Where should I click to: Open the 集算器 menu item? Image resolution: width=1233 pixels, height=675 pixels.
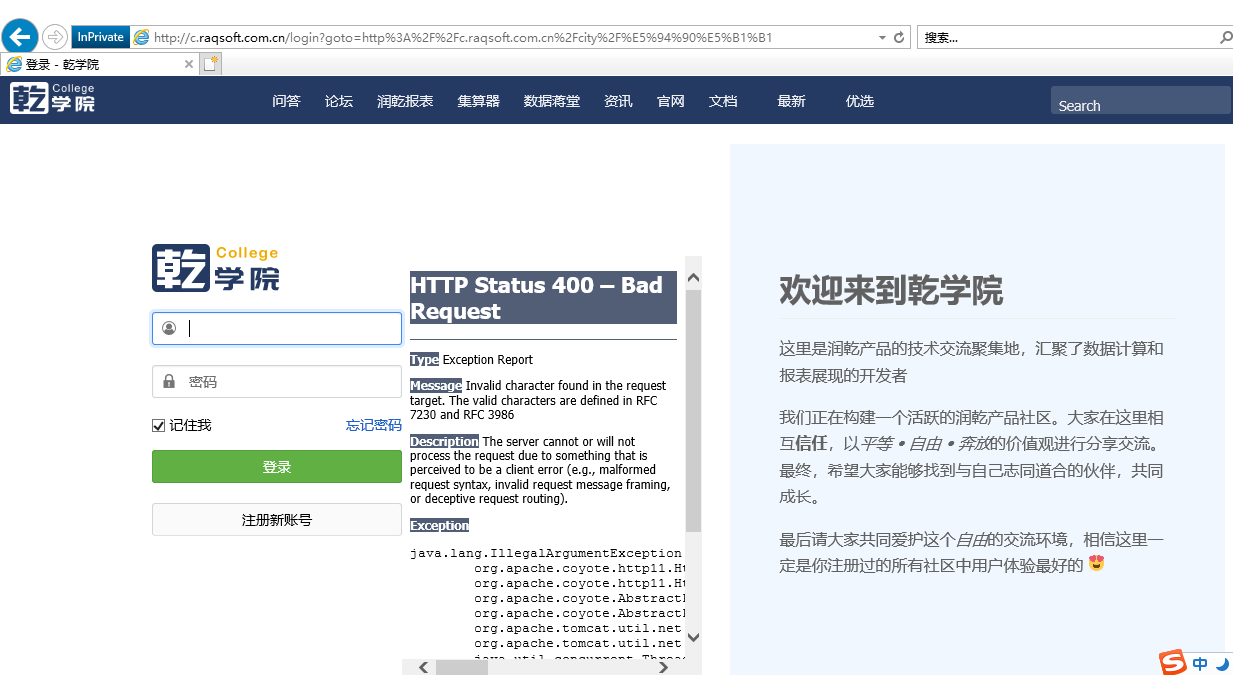pos(478,101)
